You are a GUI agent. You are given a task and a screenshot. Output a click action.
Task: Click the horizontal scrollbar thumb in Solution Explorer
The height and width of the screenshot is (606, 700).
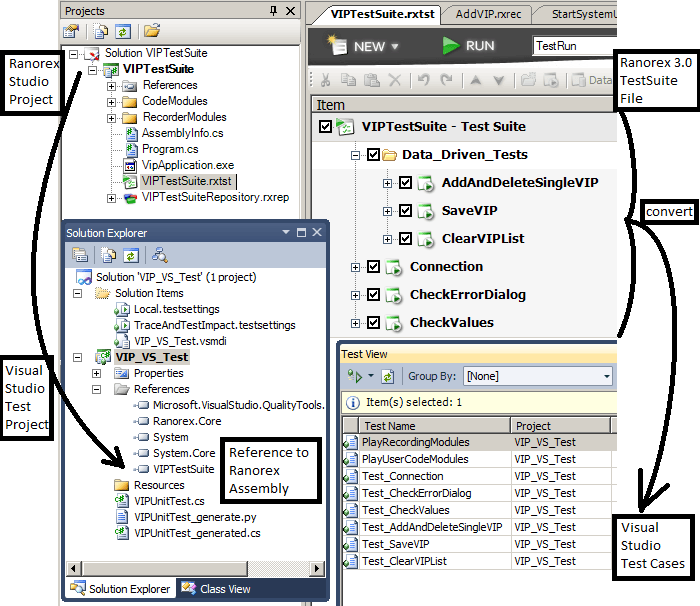tap(165, 568)
